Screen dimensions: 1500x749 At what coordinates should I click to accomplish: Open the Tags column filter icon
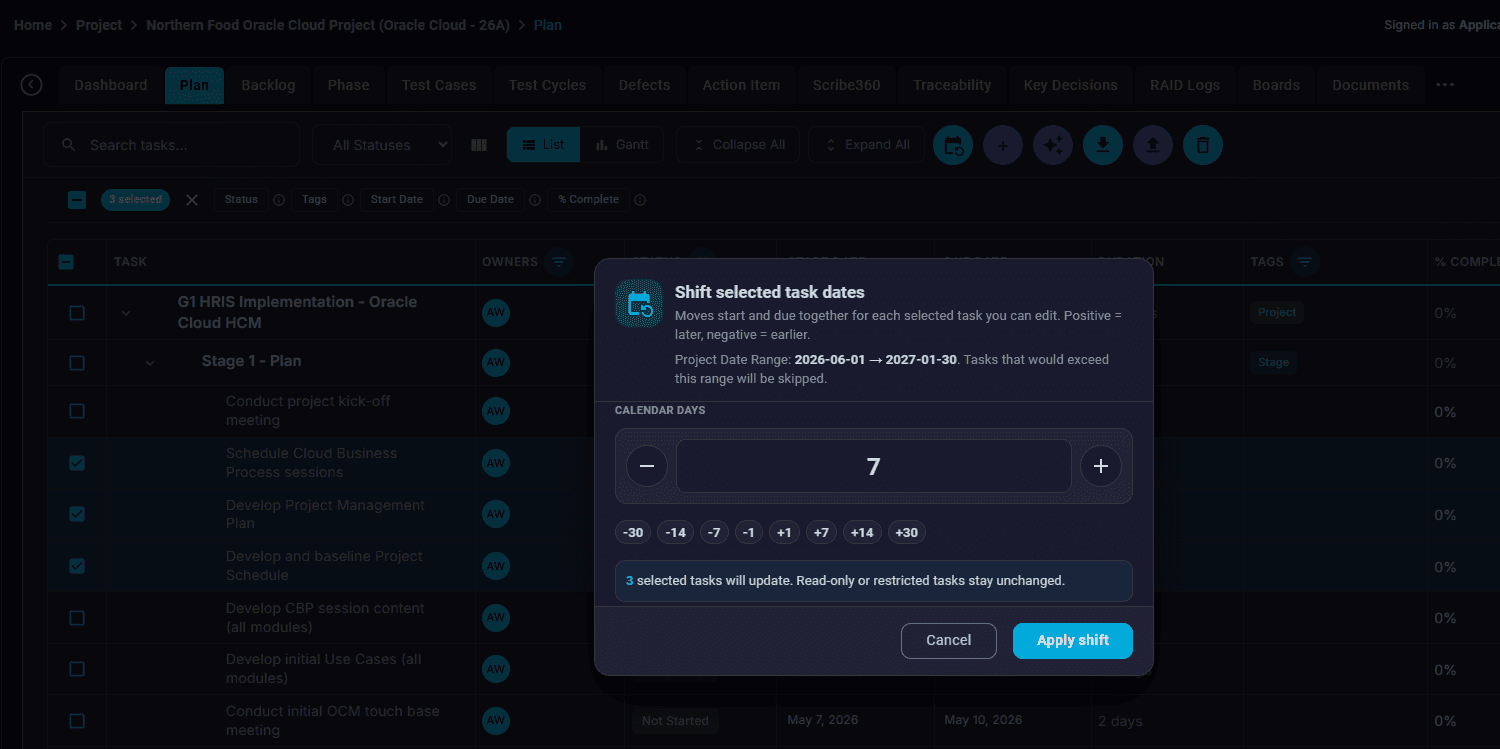[1304, 262]
